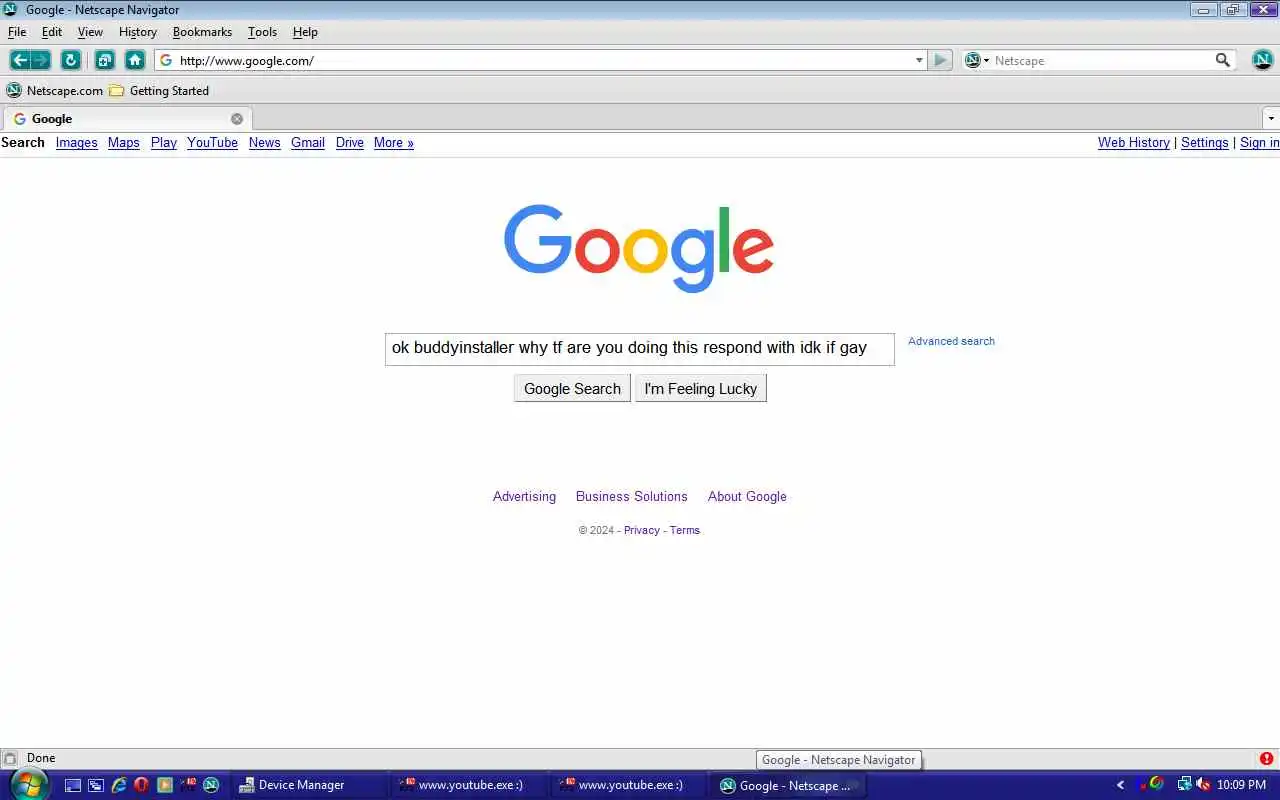Screen dimensions: 1280x800
Task: Reload the current page
Action: point(70,60)
